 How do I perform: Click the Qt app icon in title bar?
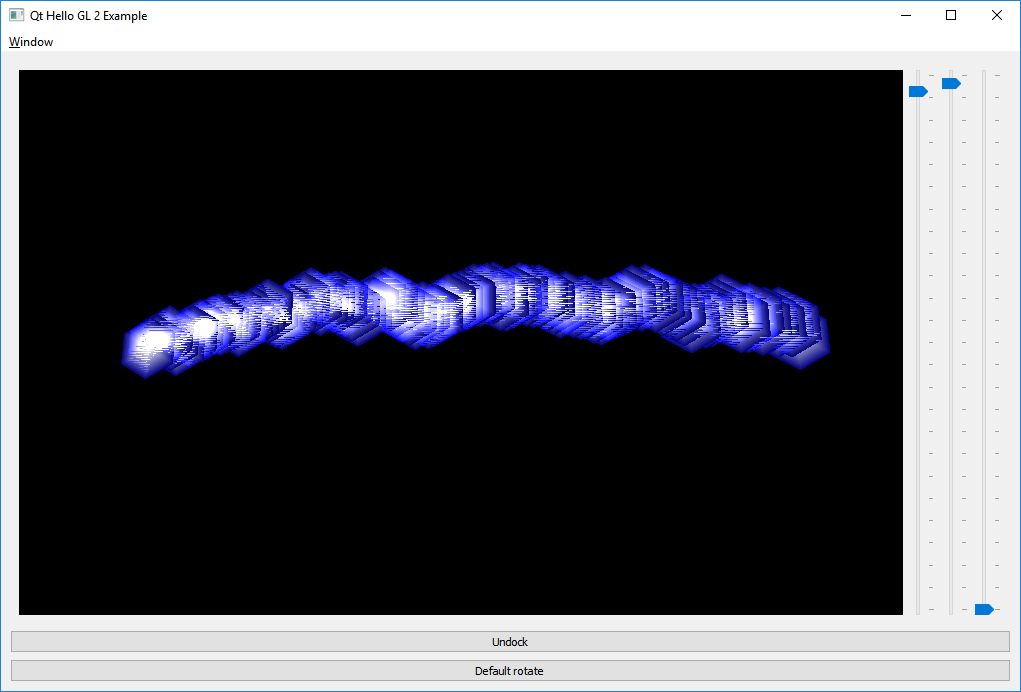pyautogui.click(x=16, y=15)
